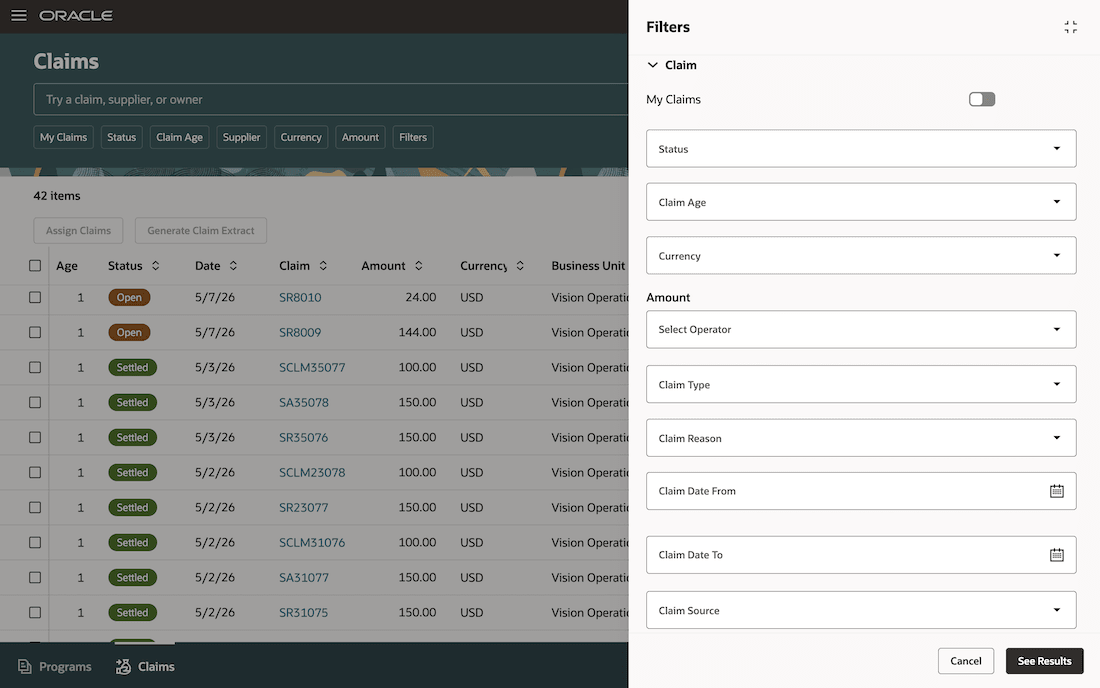The width and height of the screenshot is (1100, 688).
Task: Open the Claim Age dropdown in Filters
Action: coord(861,202)
